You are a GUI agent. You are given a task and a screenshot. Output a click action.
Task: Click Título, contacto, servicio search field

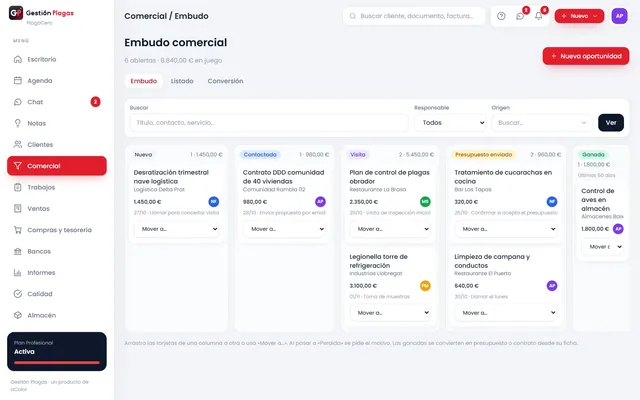tap(269, 122)
